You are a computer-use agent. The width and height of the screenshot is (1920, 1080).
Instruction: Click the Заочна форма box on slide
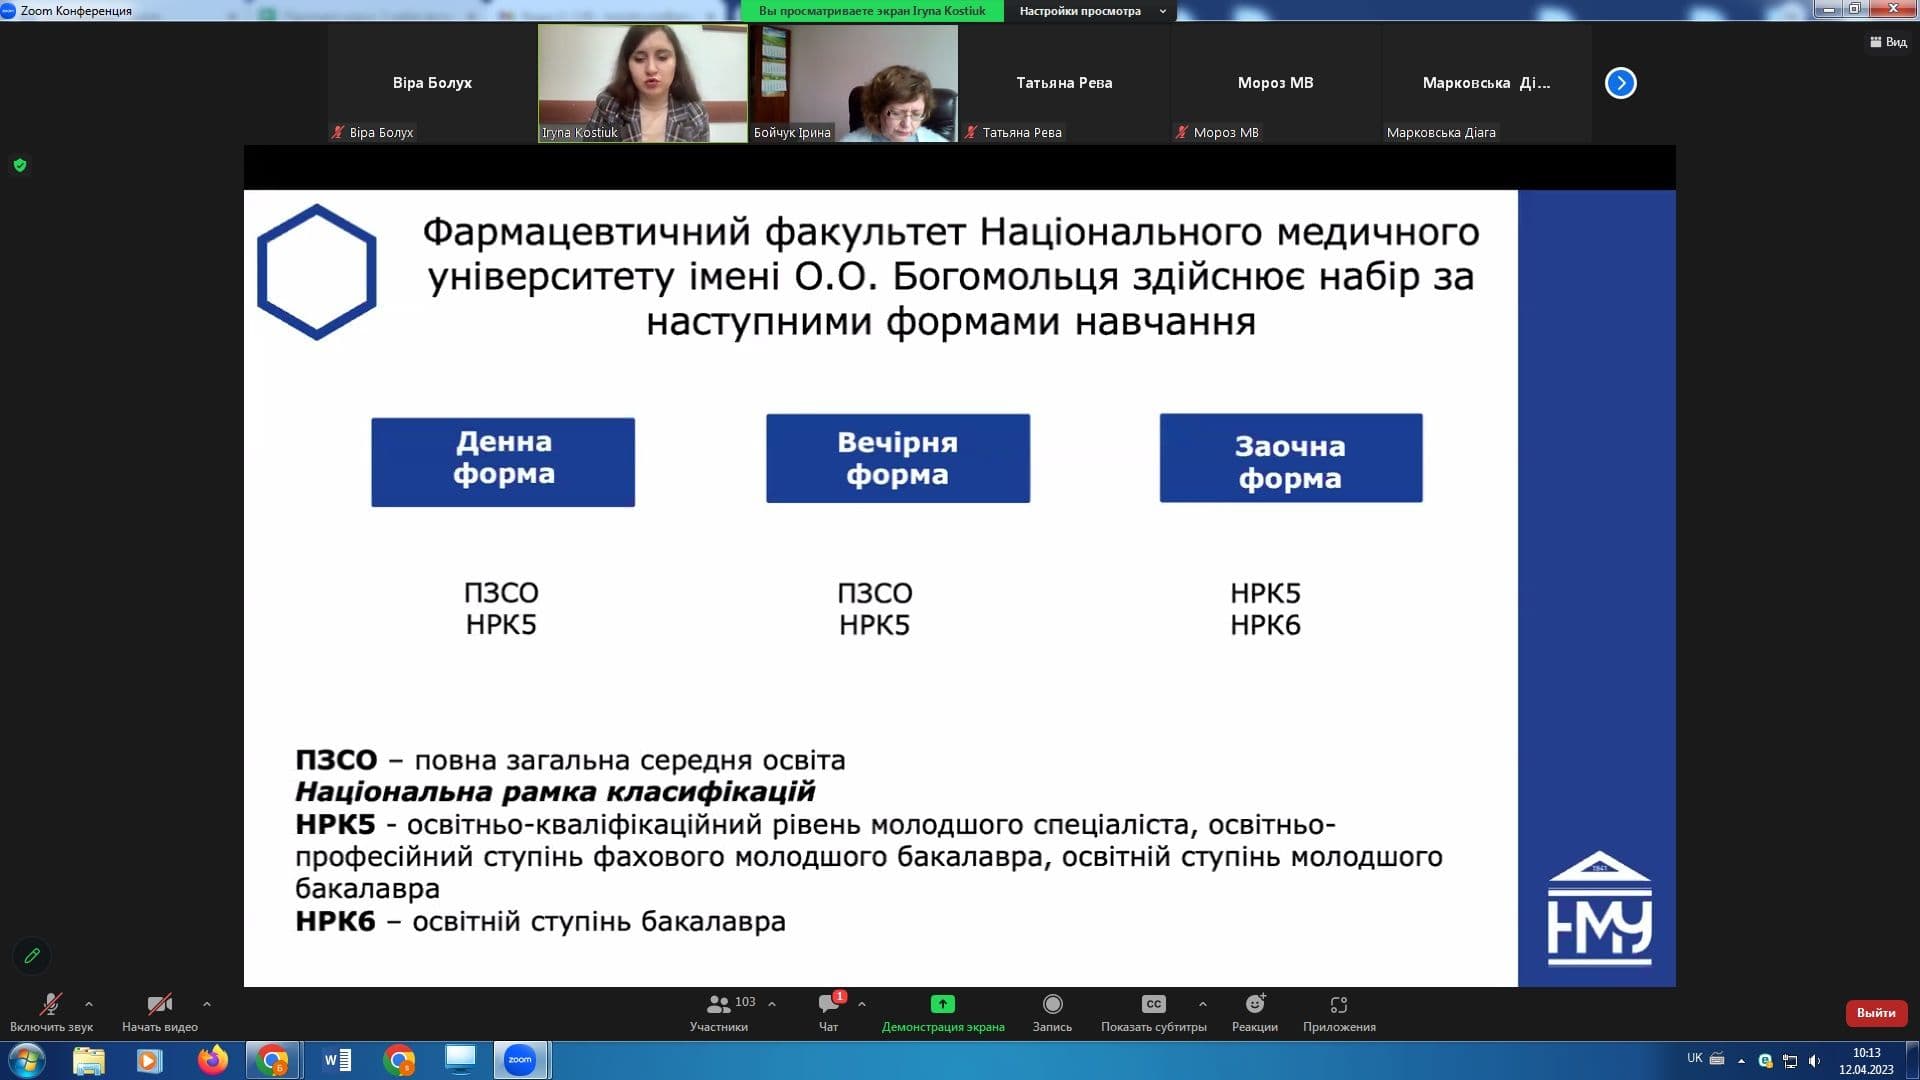[x=1291, y=458]
